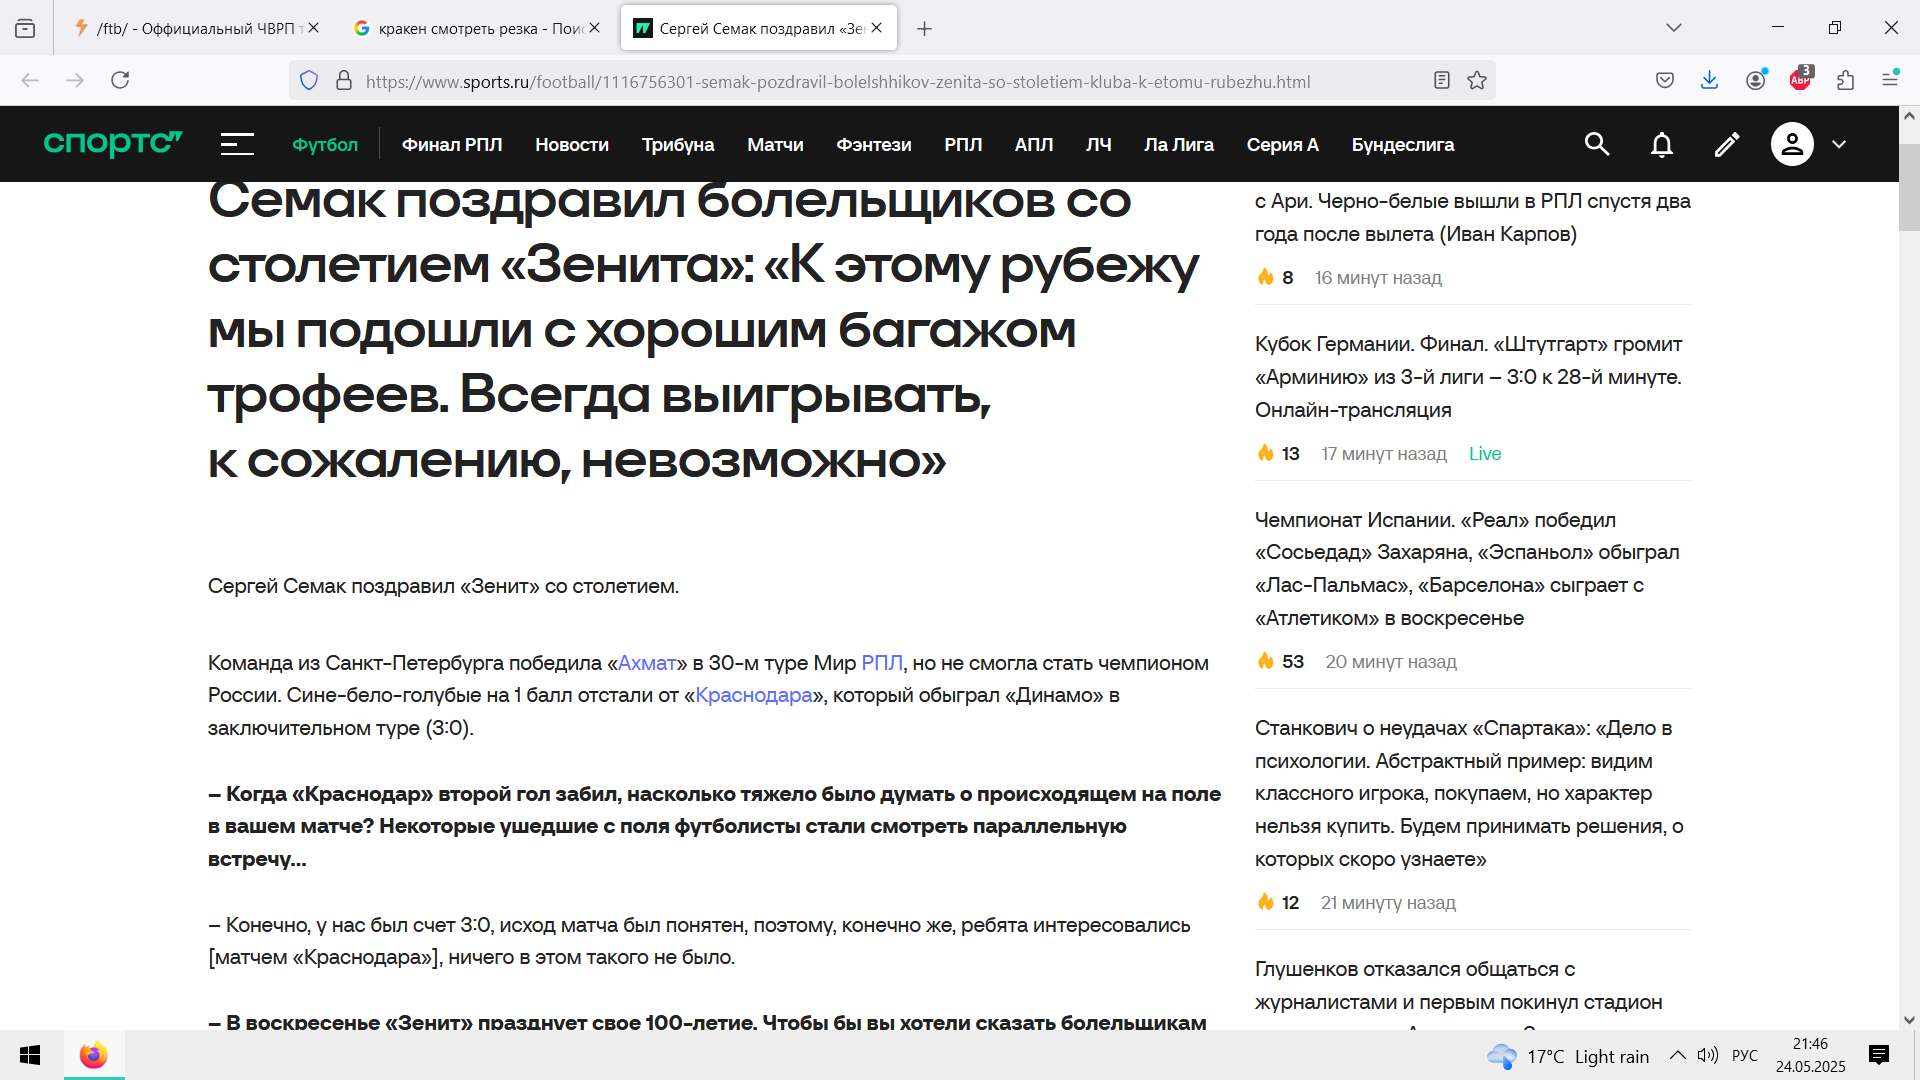
Task: Open the Firefox downloads panel
Action: coord(1710,80)
